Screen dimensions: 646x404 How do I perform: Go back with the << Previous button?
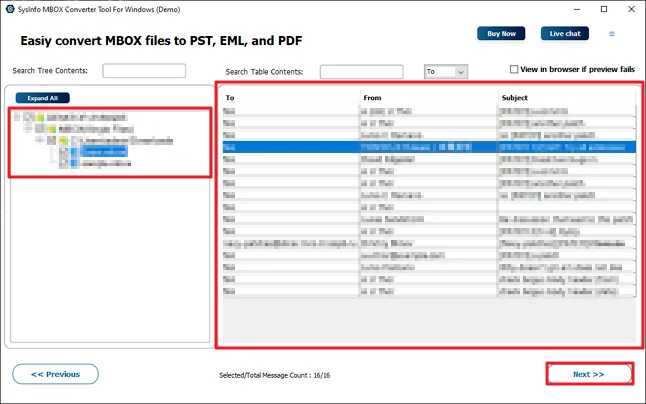(56, 374)
